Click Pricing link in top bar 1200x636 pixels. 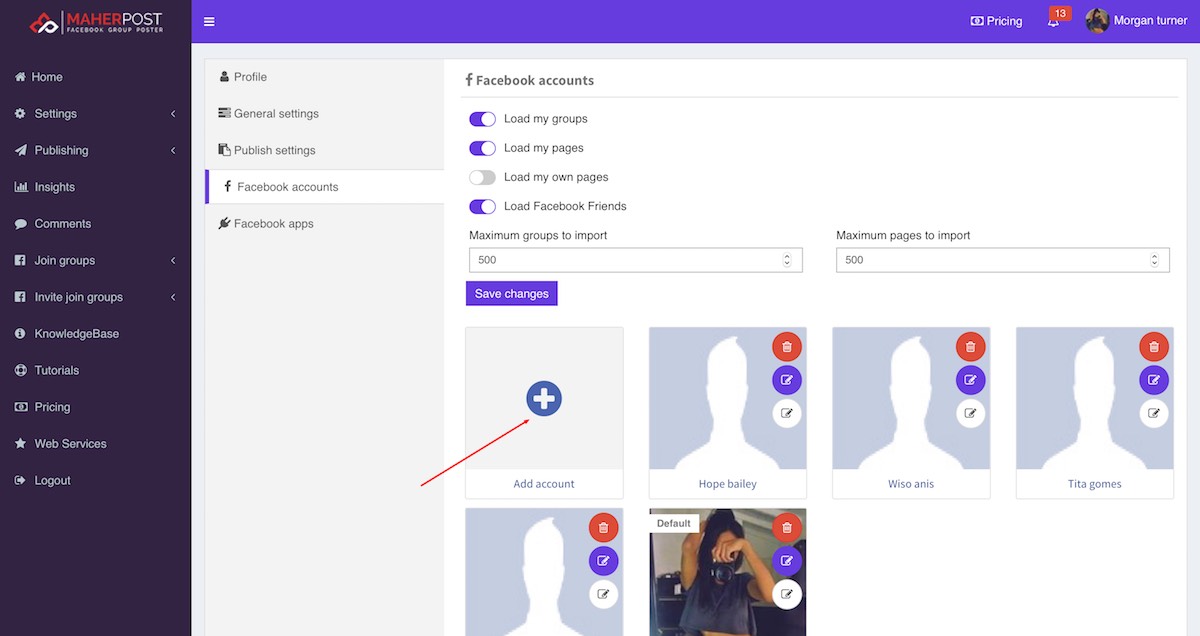[996, 21]
